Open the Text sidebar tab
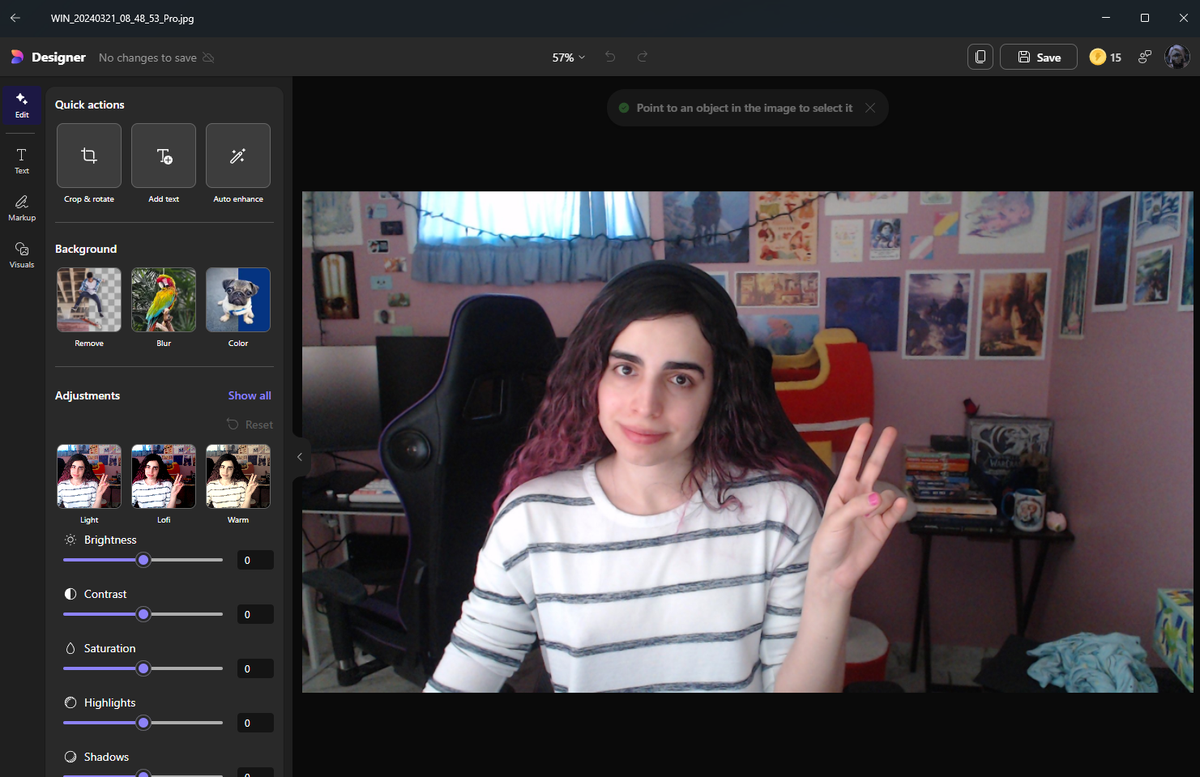 [x=22, y=160]
